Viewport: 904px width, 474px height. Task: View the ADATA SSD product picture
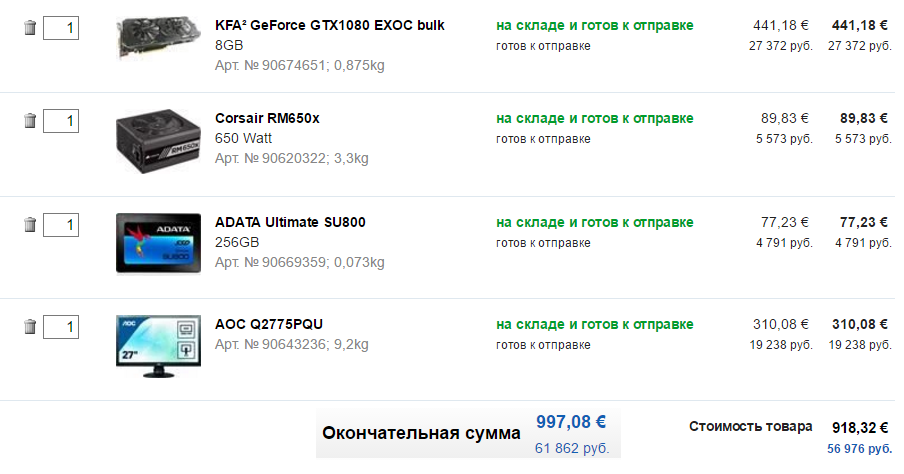tap(158, 243)
